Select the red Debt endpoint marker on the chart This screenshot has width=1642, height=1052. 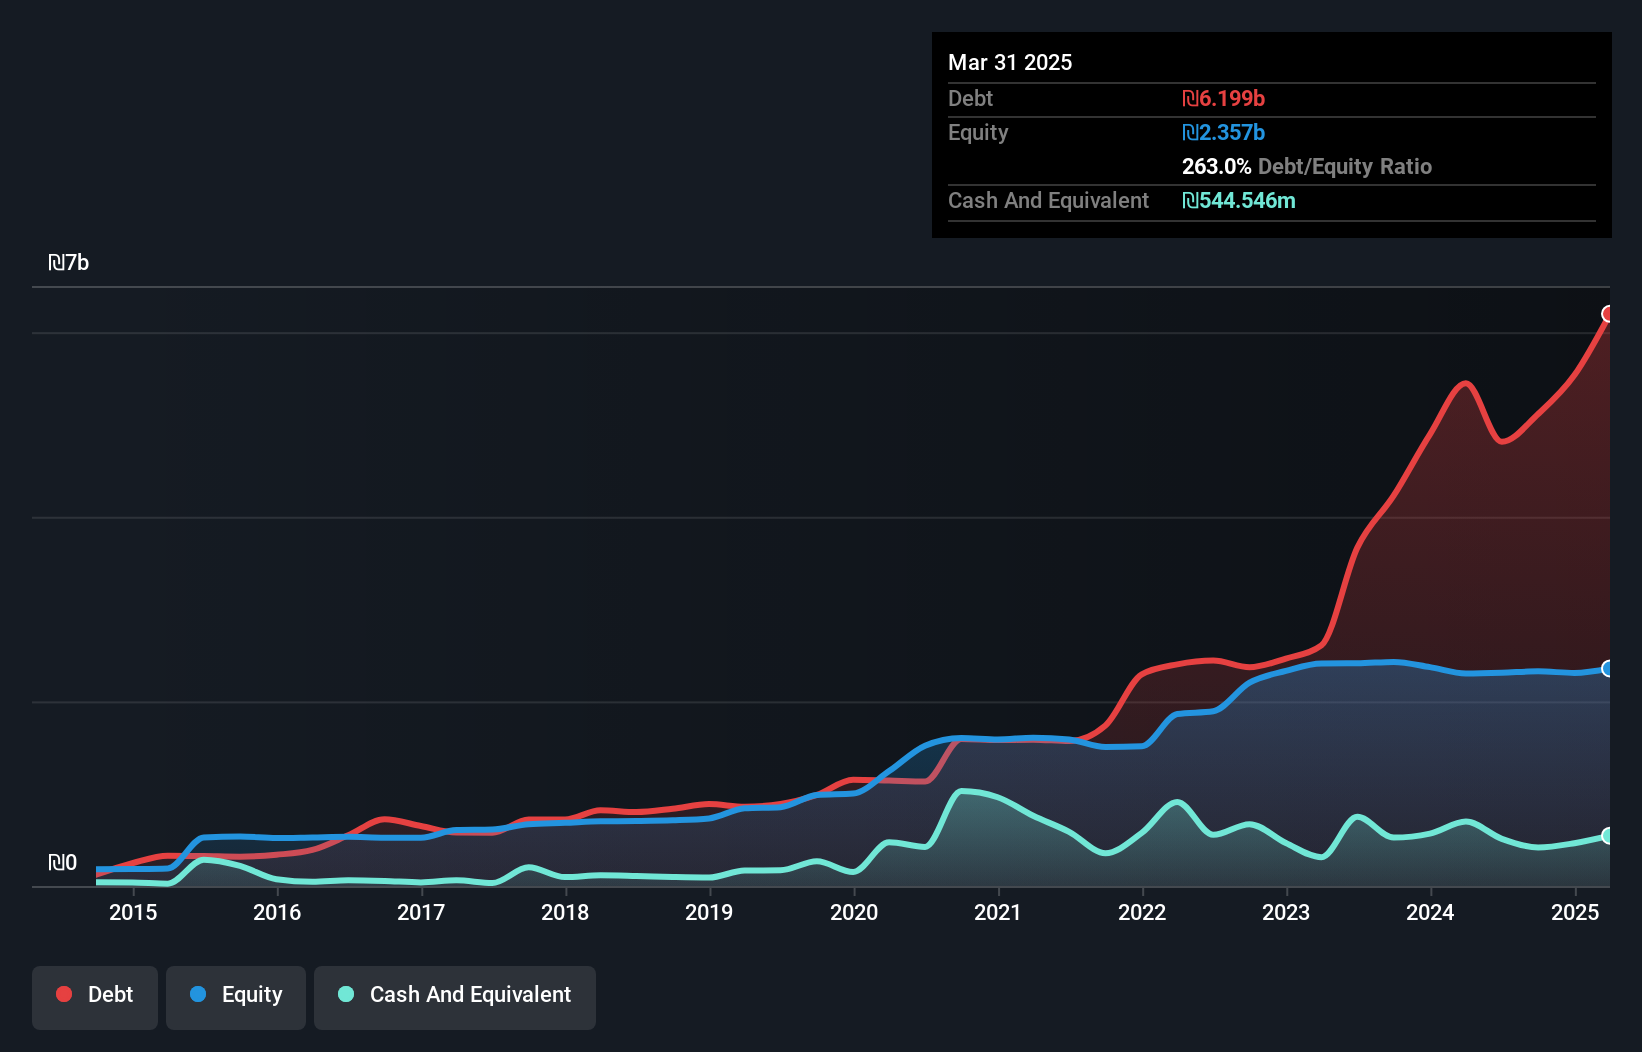pos(1608,315)
